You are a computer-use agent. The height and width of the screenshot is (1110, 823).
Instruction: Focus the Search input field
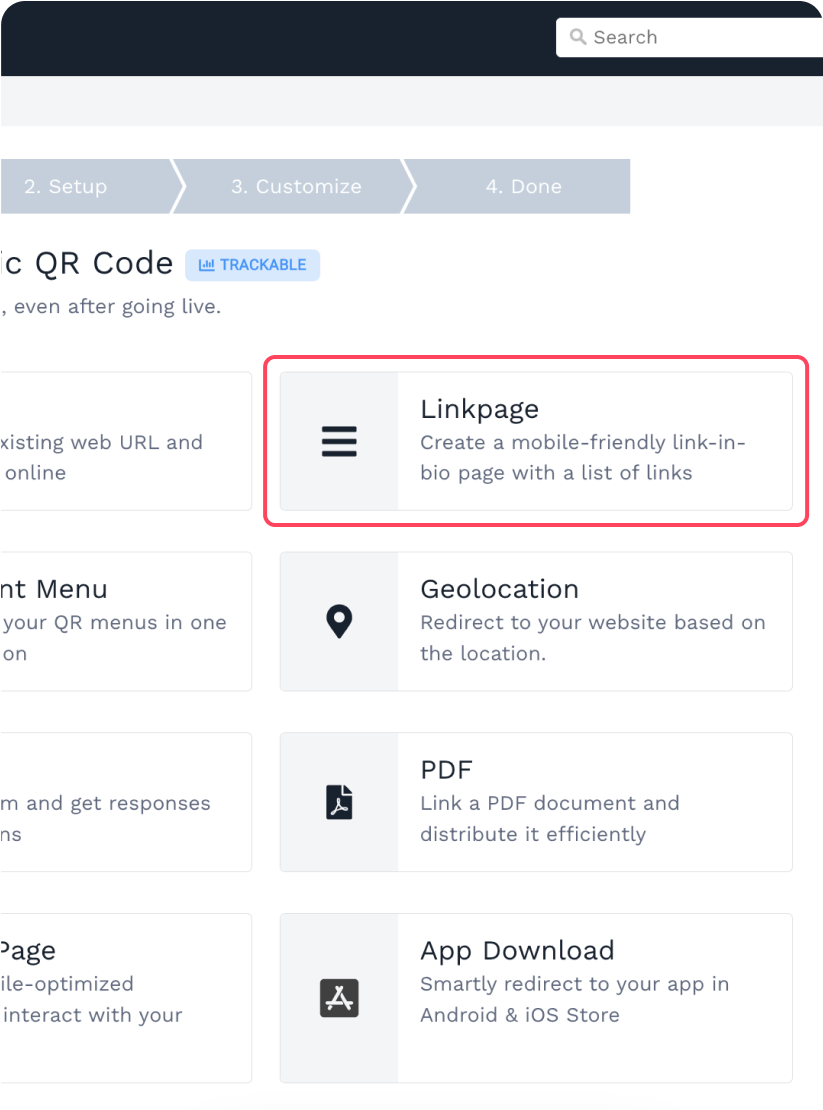tap(689, 38)
